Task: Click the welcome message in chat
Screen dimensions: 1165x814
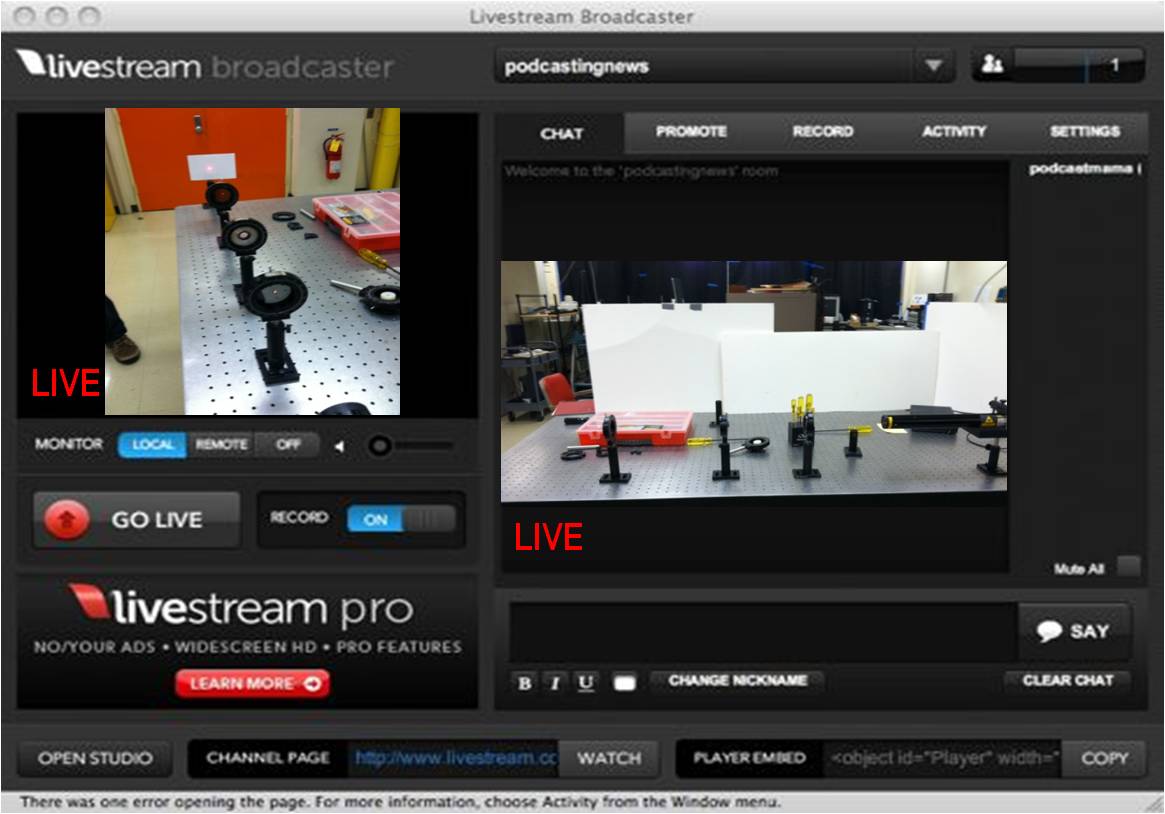Action: click(x=641, y=172)
